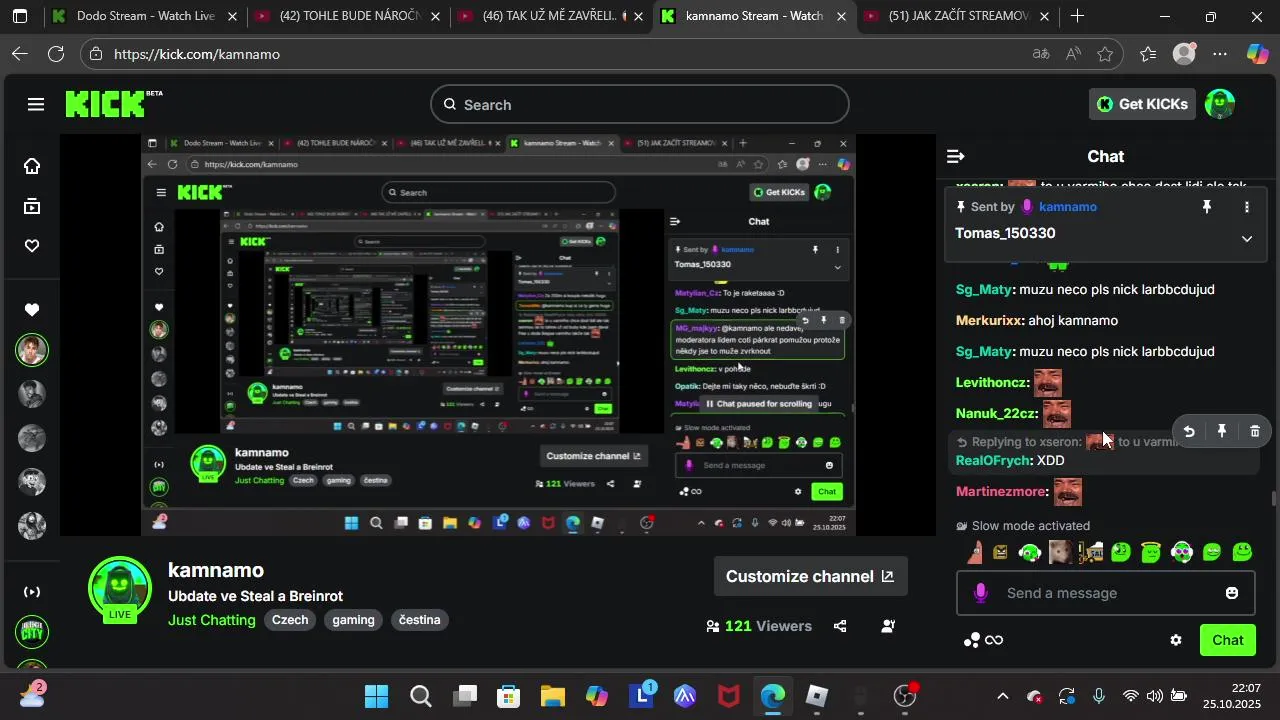Click the live broadcast icon in sidebar
The width and height of the screenshot is (1280, 720).
click(32, 592)
